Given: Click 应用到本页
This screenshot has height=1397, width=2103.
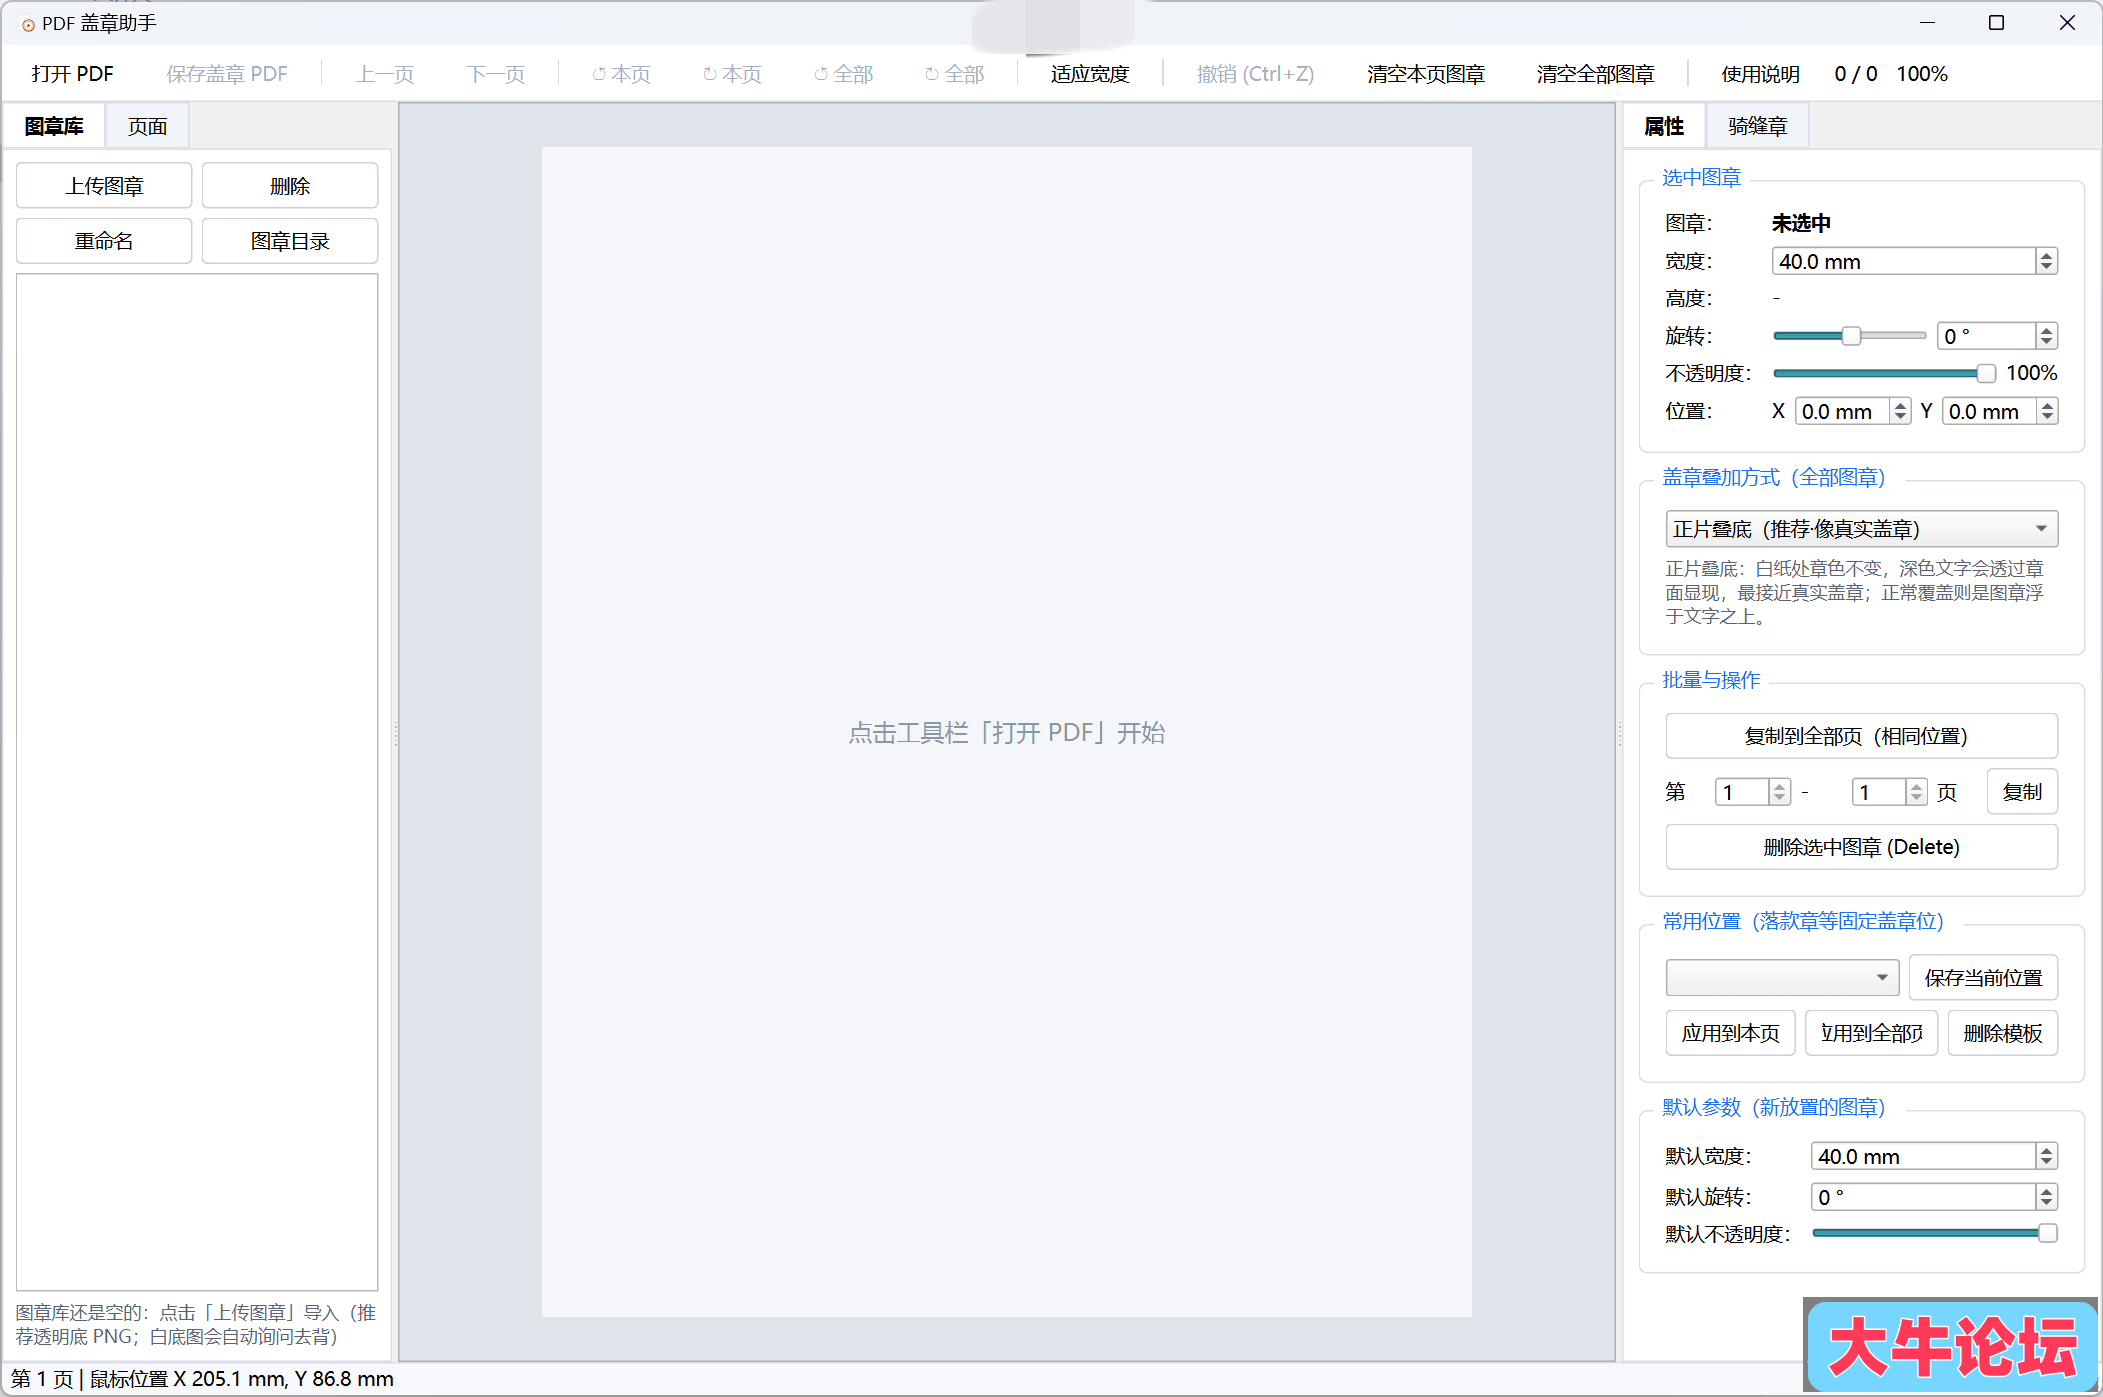Looking at the screenshot, I should click(1730, 1033).
